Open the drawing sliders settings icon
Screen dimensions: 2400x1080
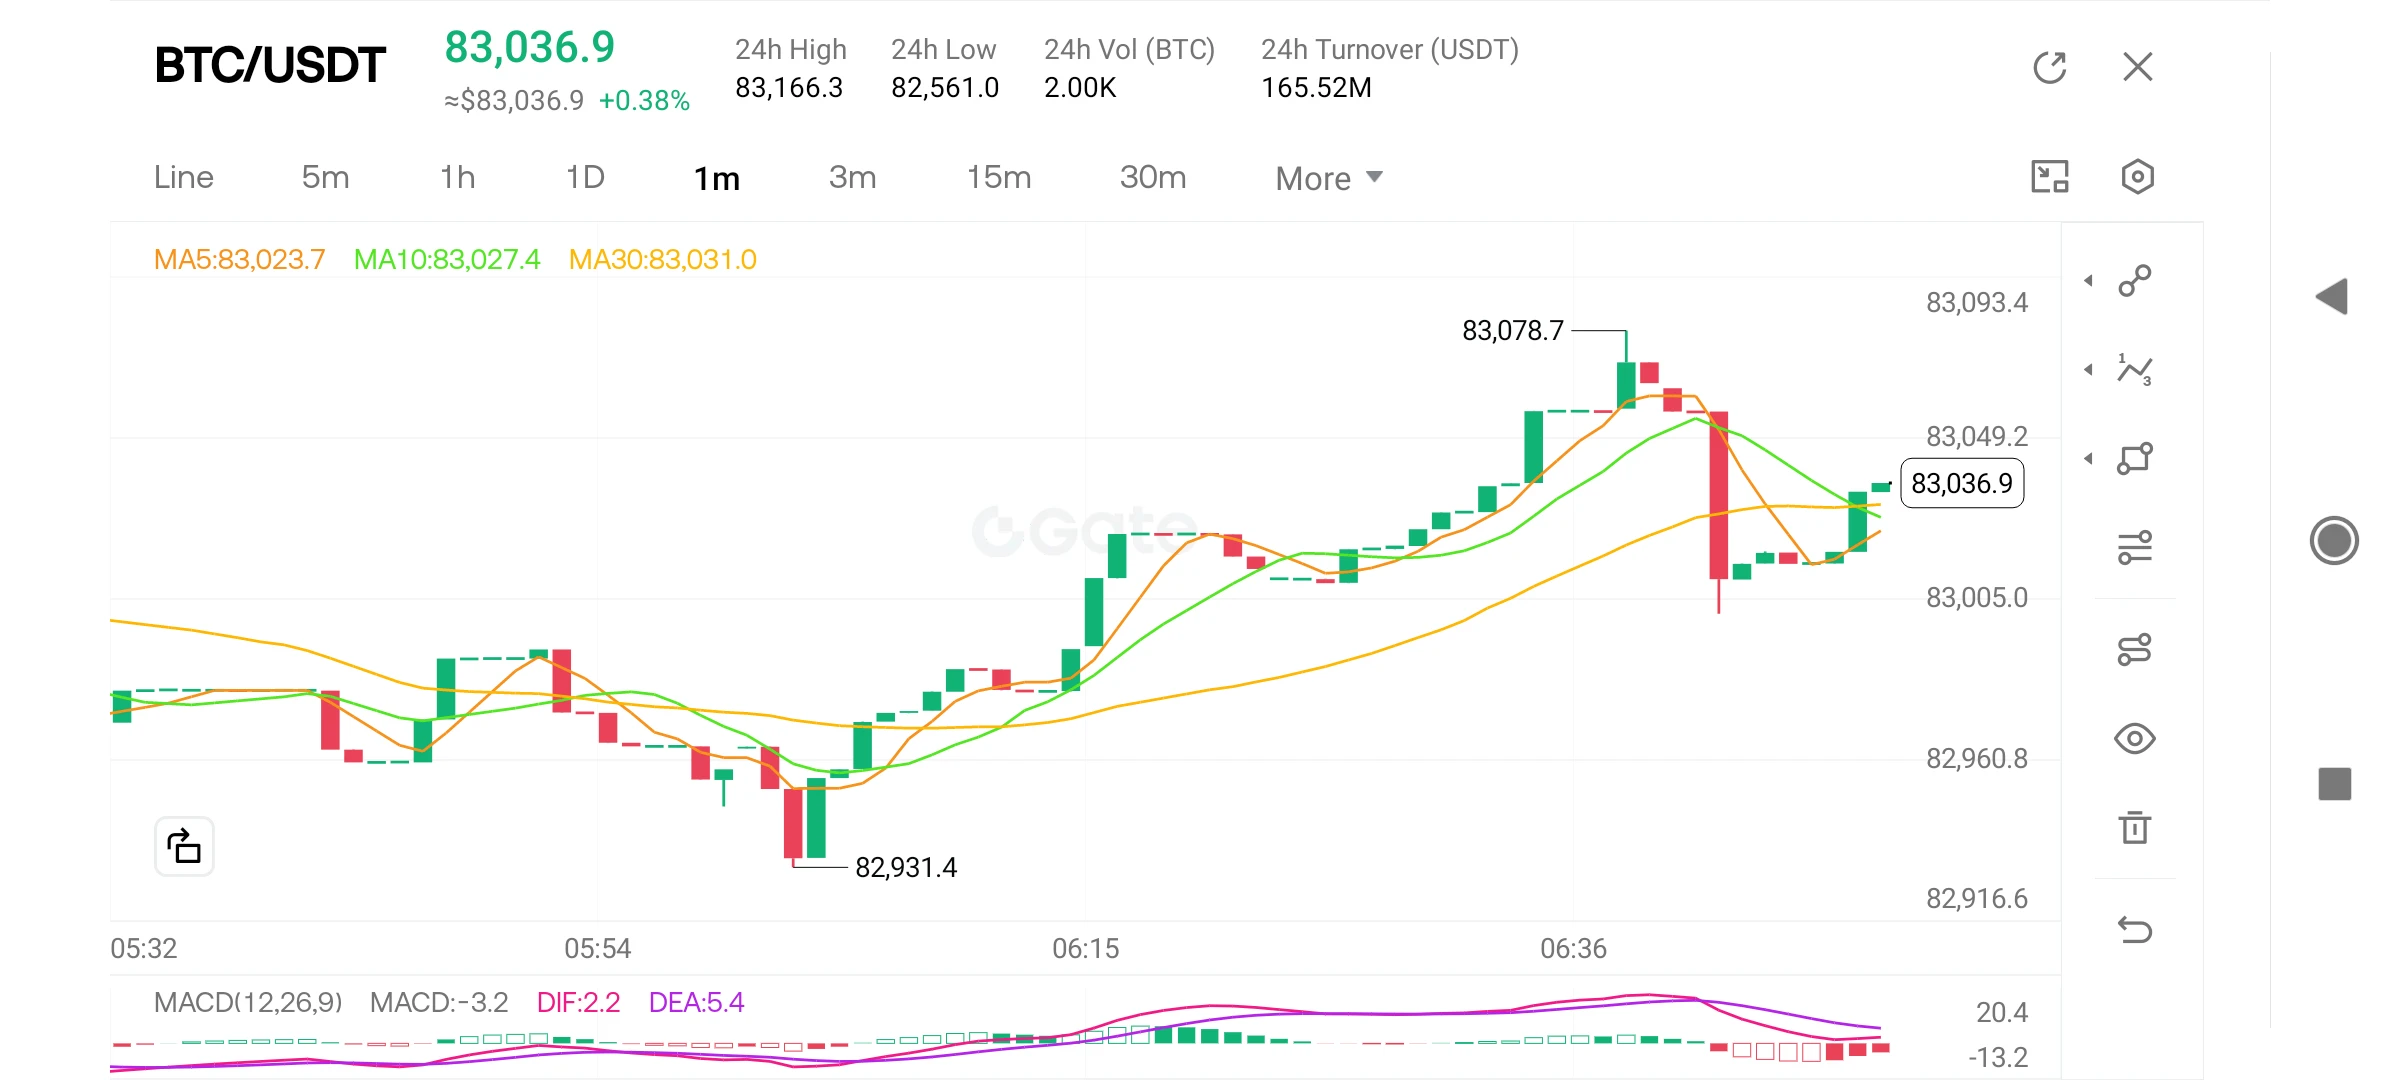(x=2134, y=547)
